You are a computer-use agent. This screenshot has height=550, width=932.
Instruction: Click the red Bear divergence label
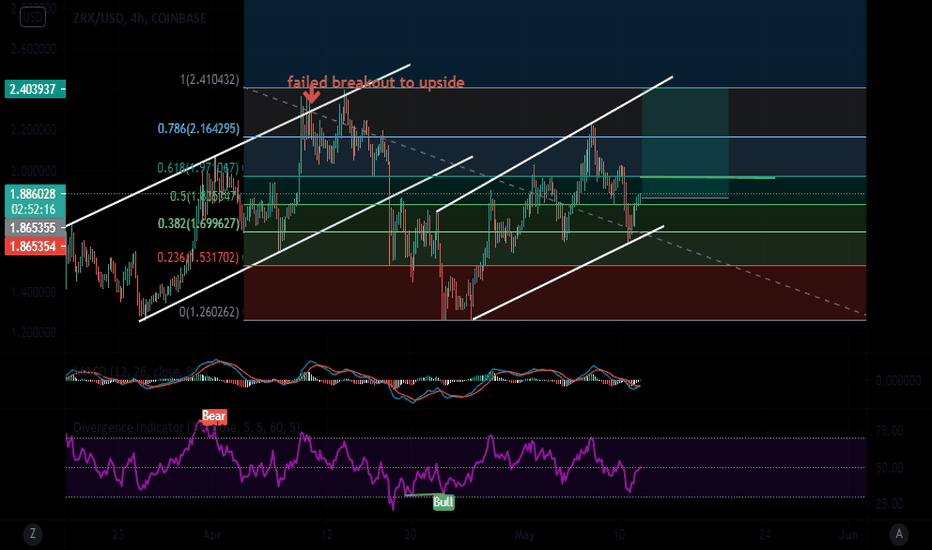pos(214,416)
